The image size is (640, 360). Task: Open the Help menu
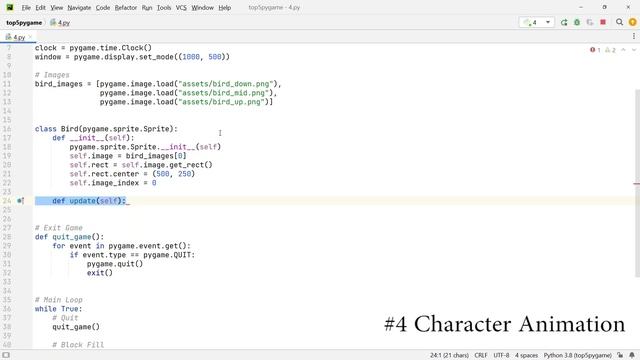[x=224, y=8]
